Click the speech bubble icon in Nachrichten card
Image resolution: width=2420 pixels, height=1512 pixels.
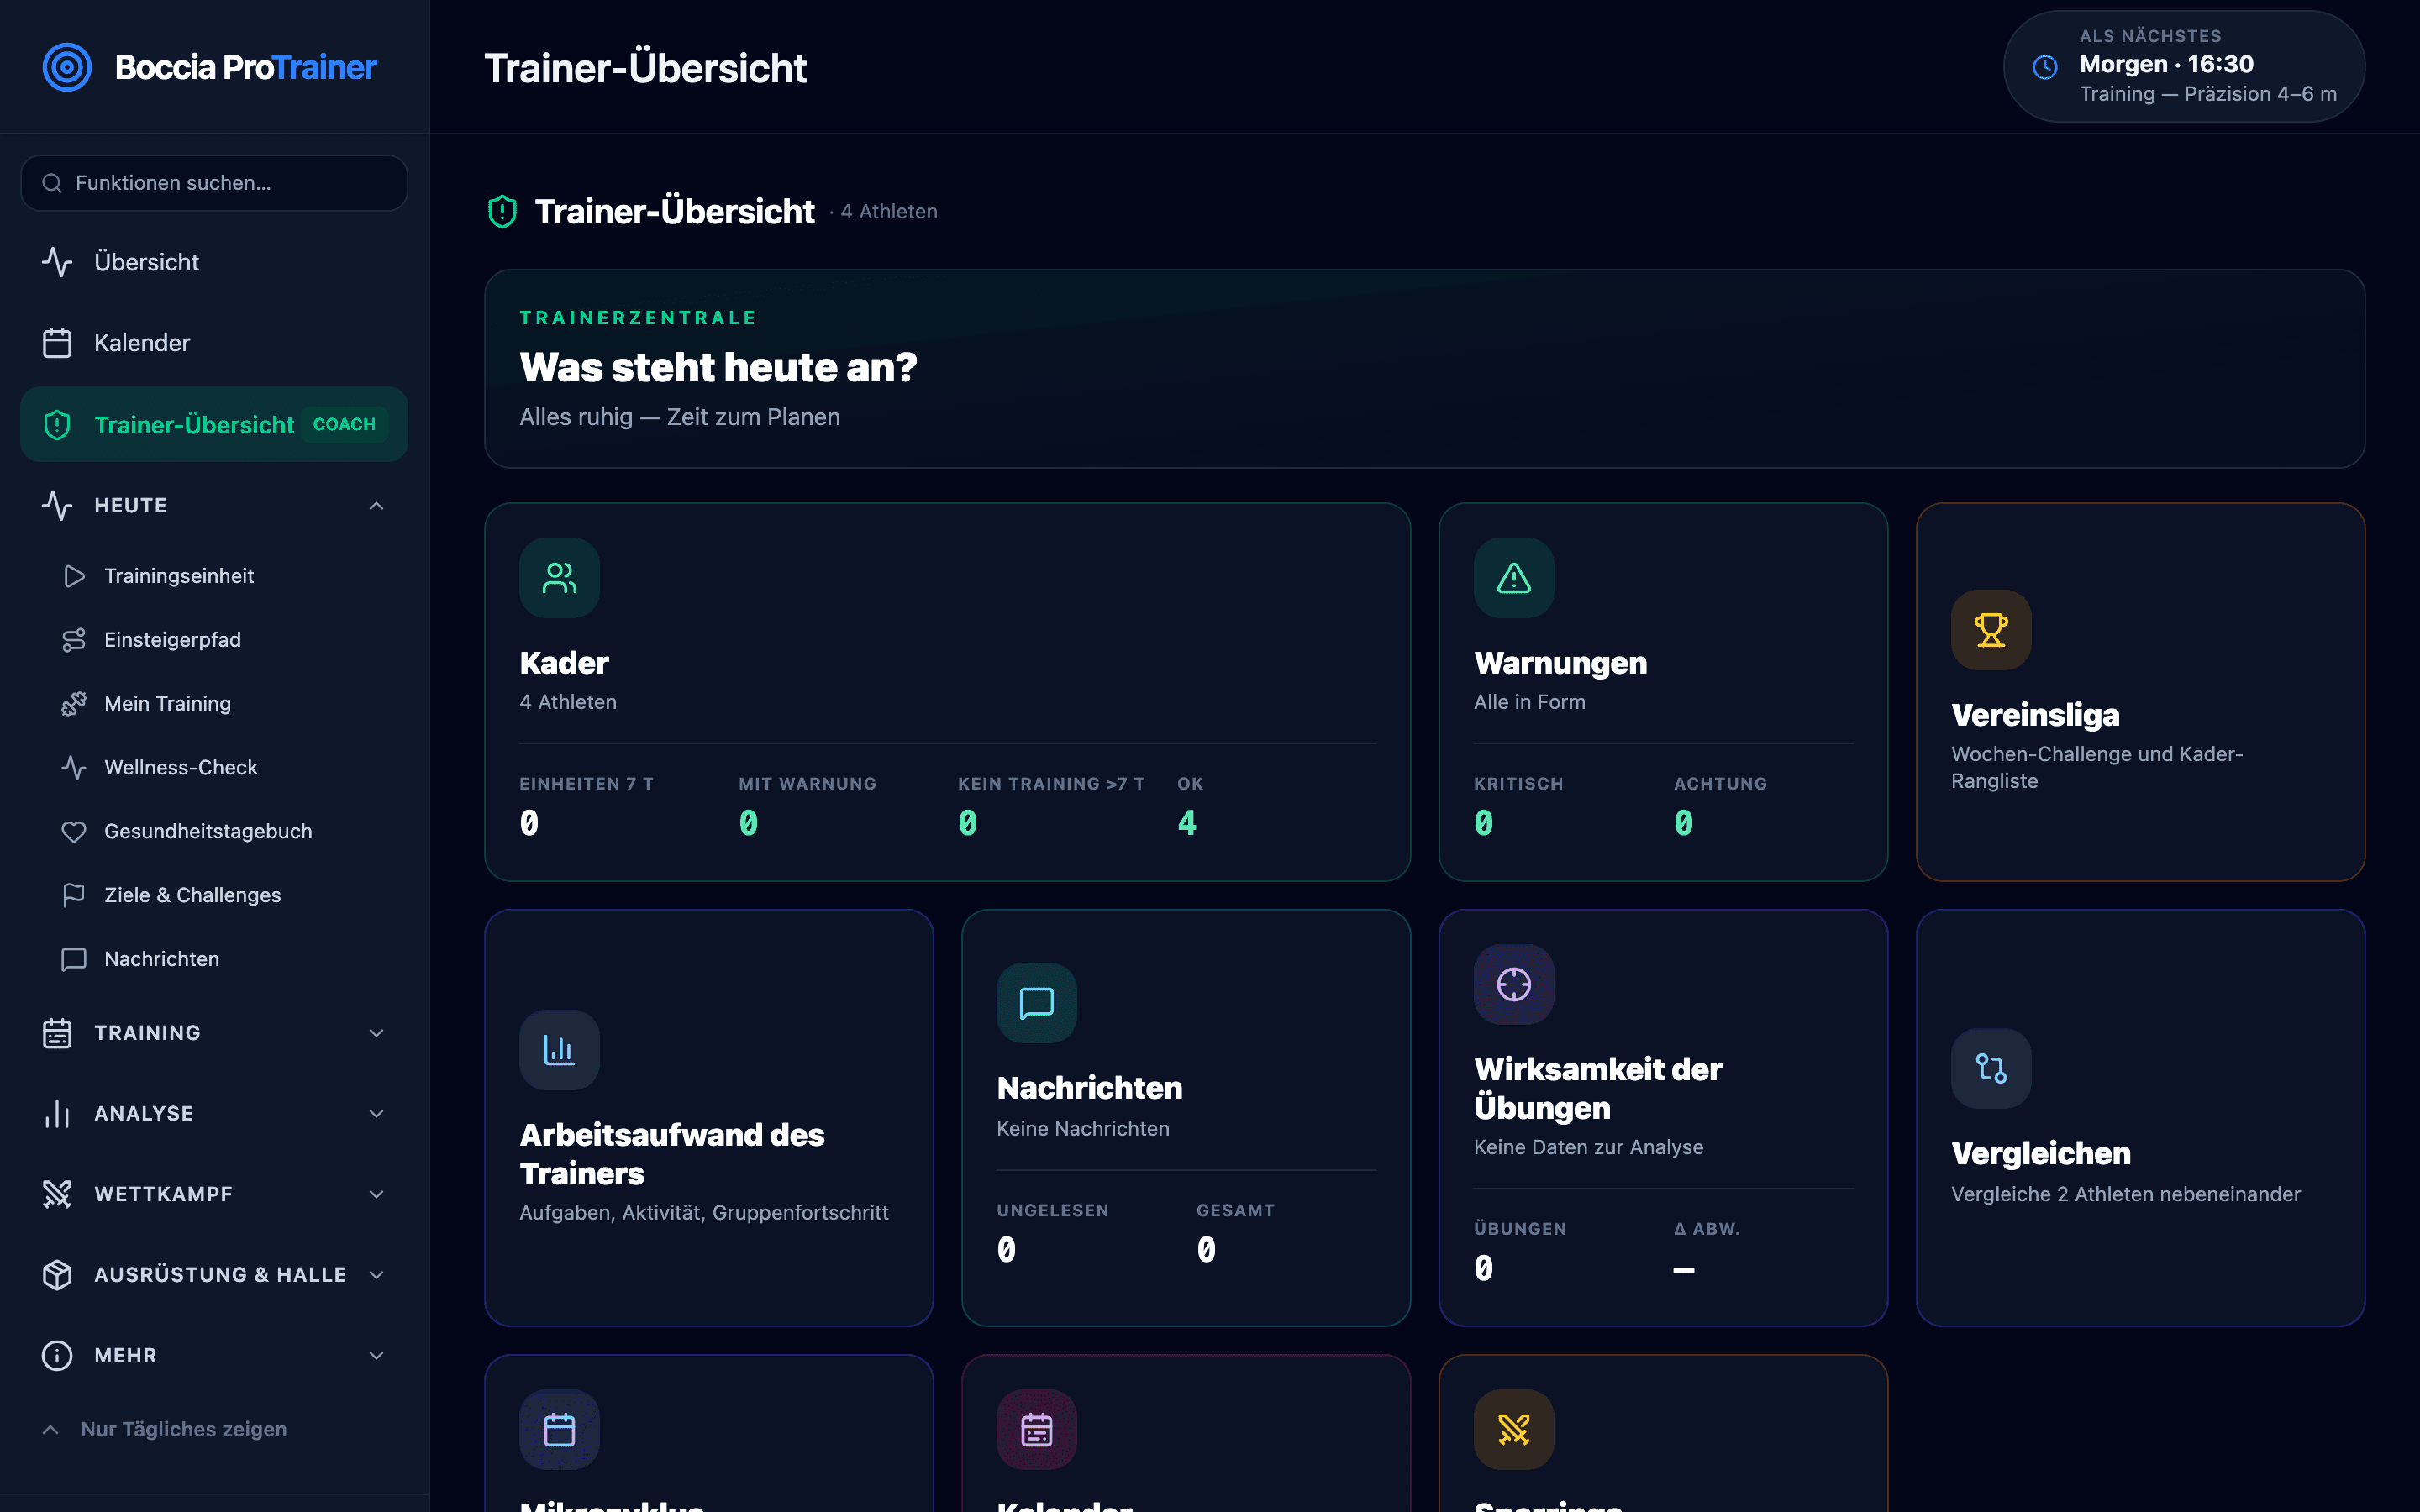[1036, 1003]
